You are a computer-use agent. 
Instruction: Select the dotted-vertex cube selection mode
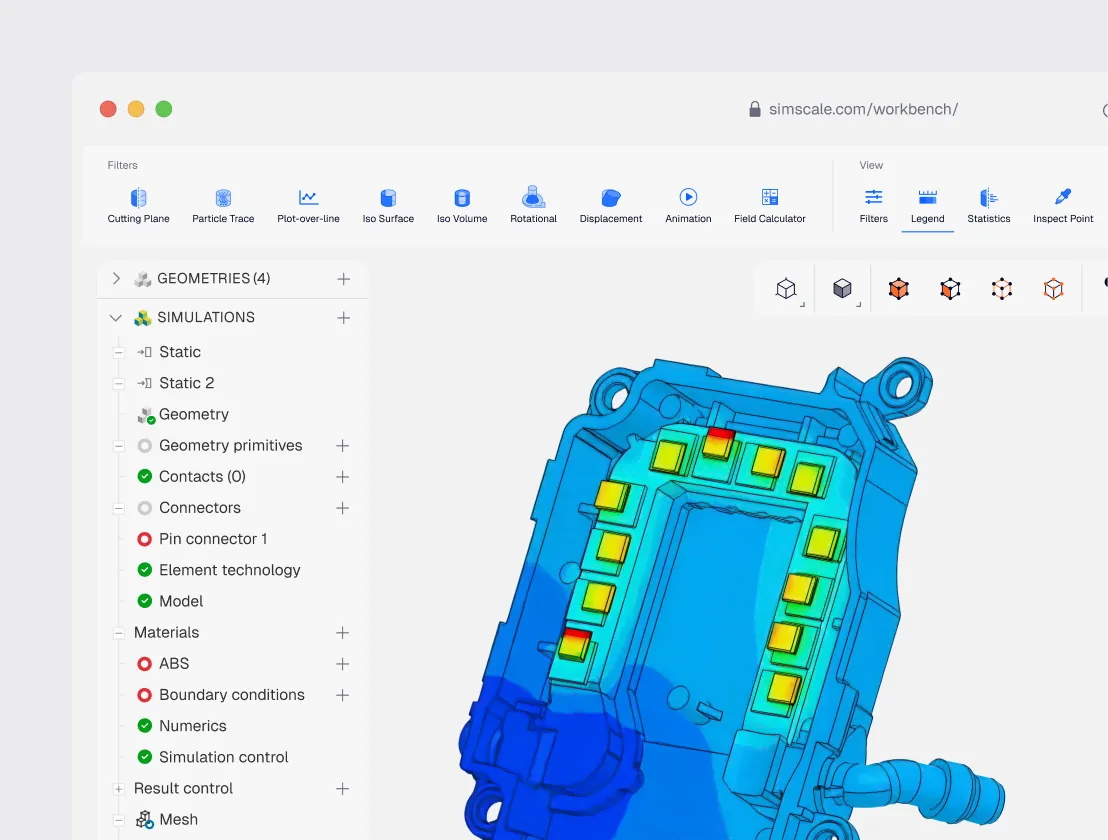[x=1002, y=288]
